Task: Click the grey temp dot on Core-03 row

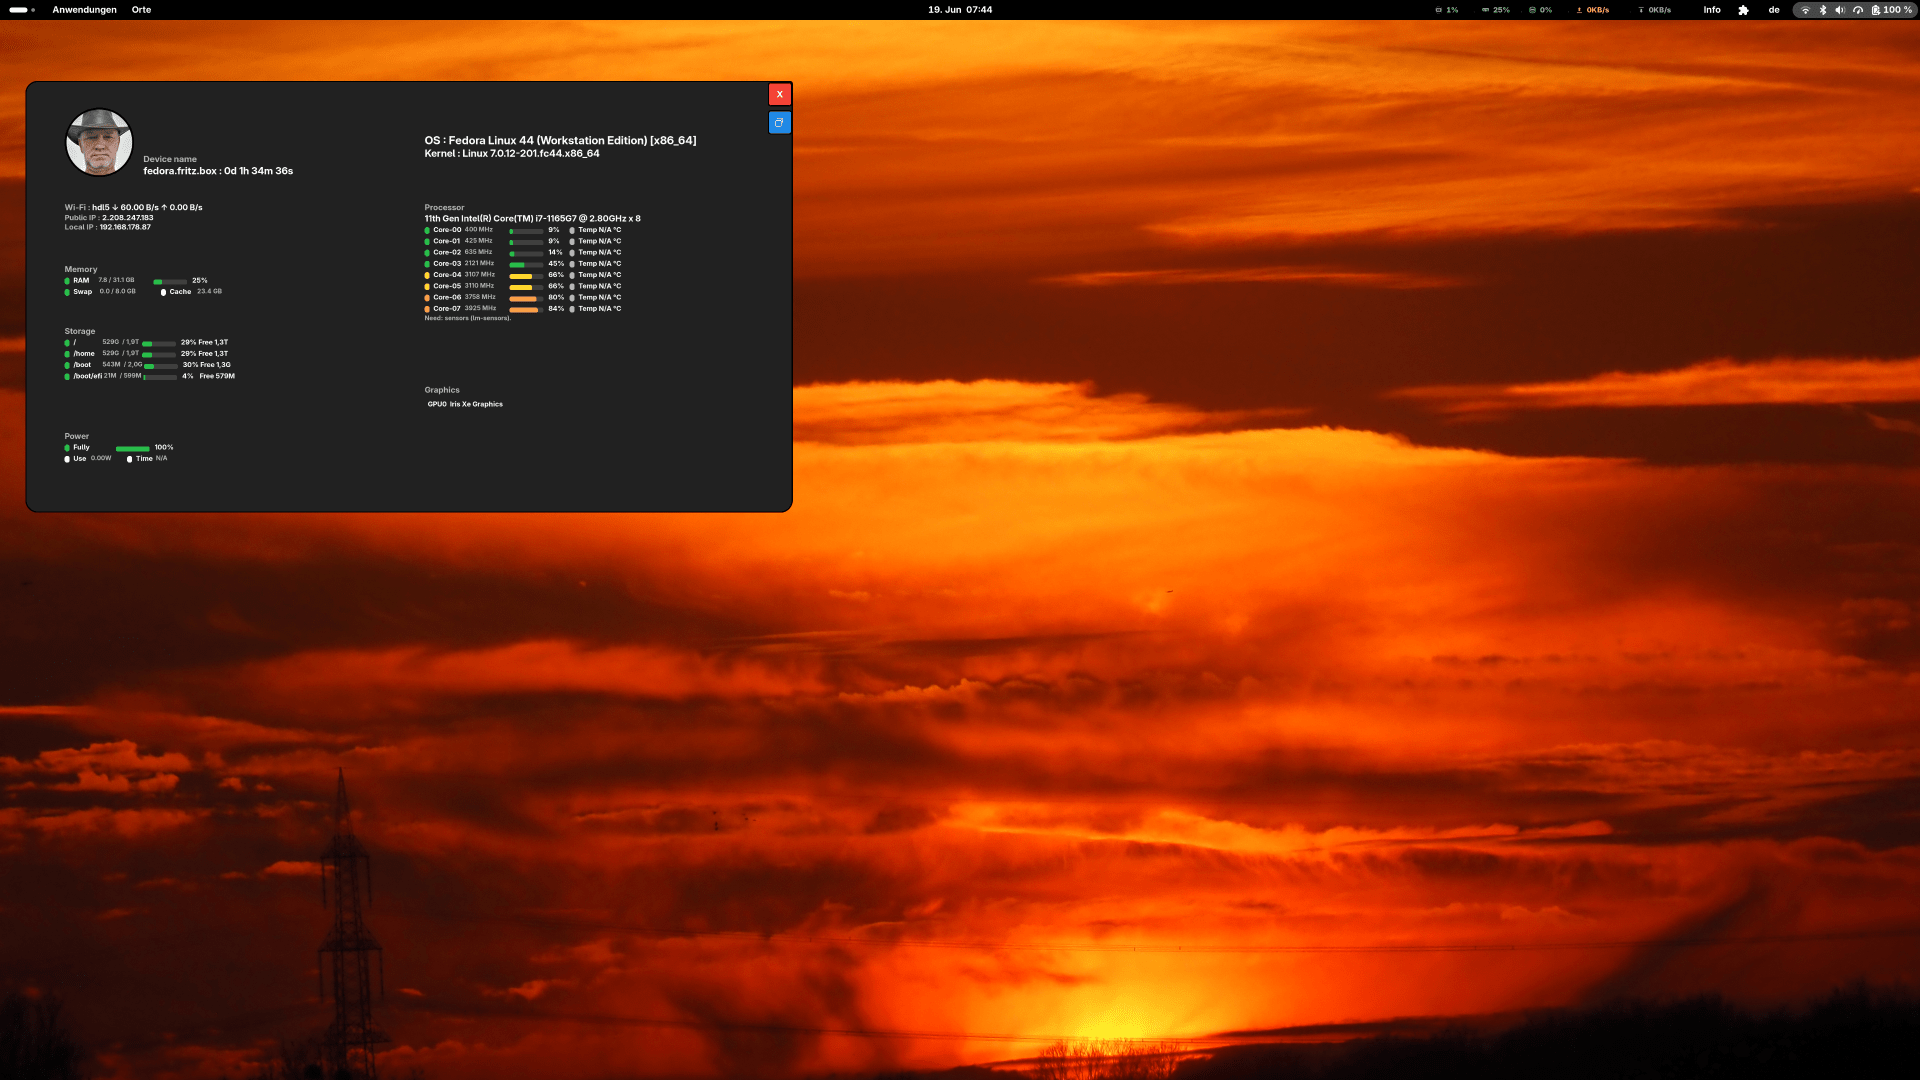Action: click(572, 264)
